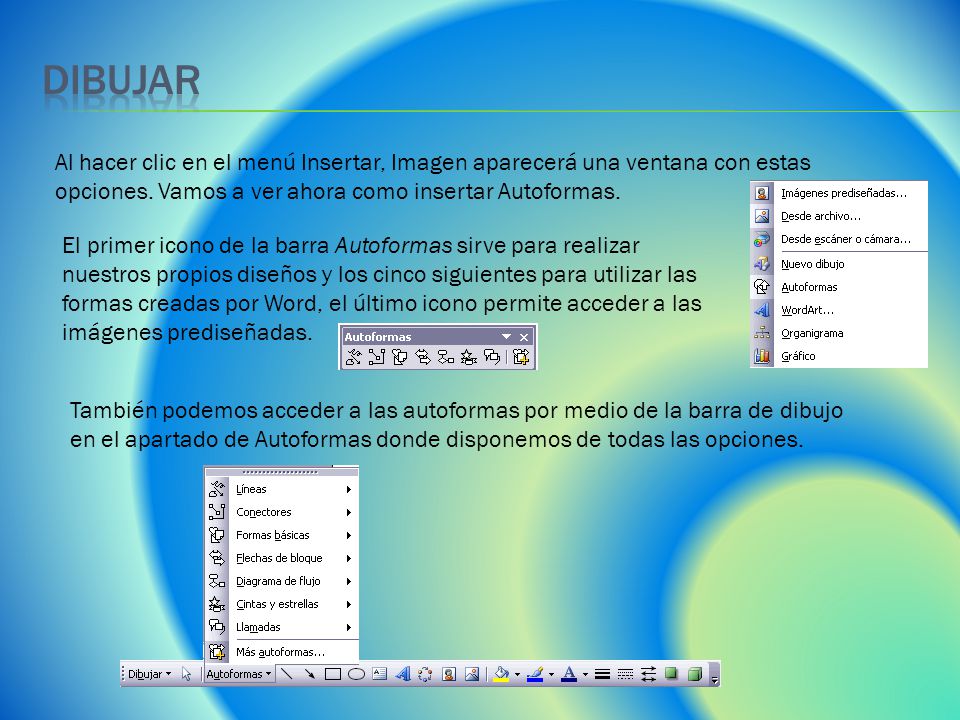This screenshot has width=960, height=720.
Task: Apply the blue line color brush
Action: (536, 674)
